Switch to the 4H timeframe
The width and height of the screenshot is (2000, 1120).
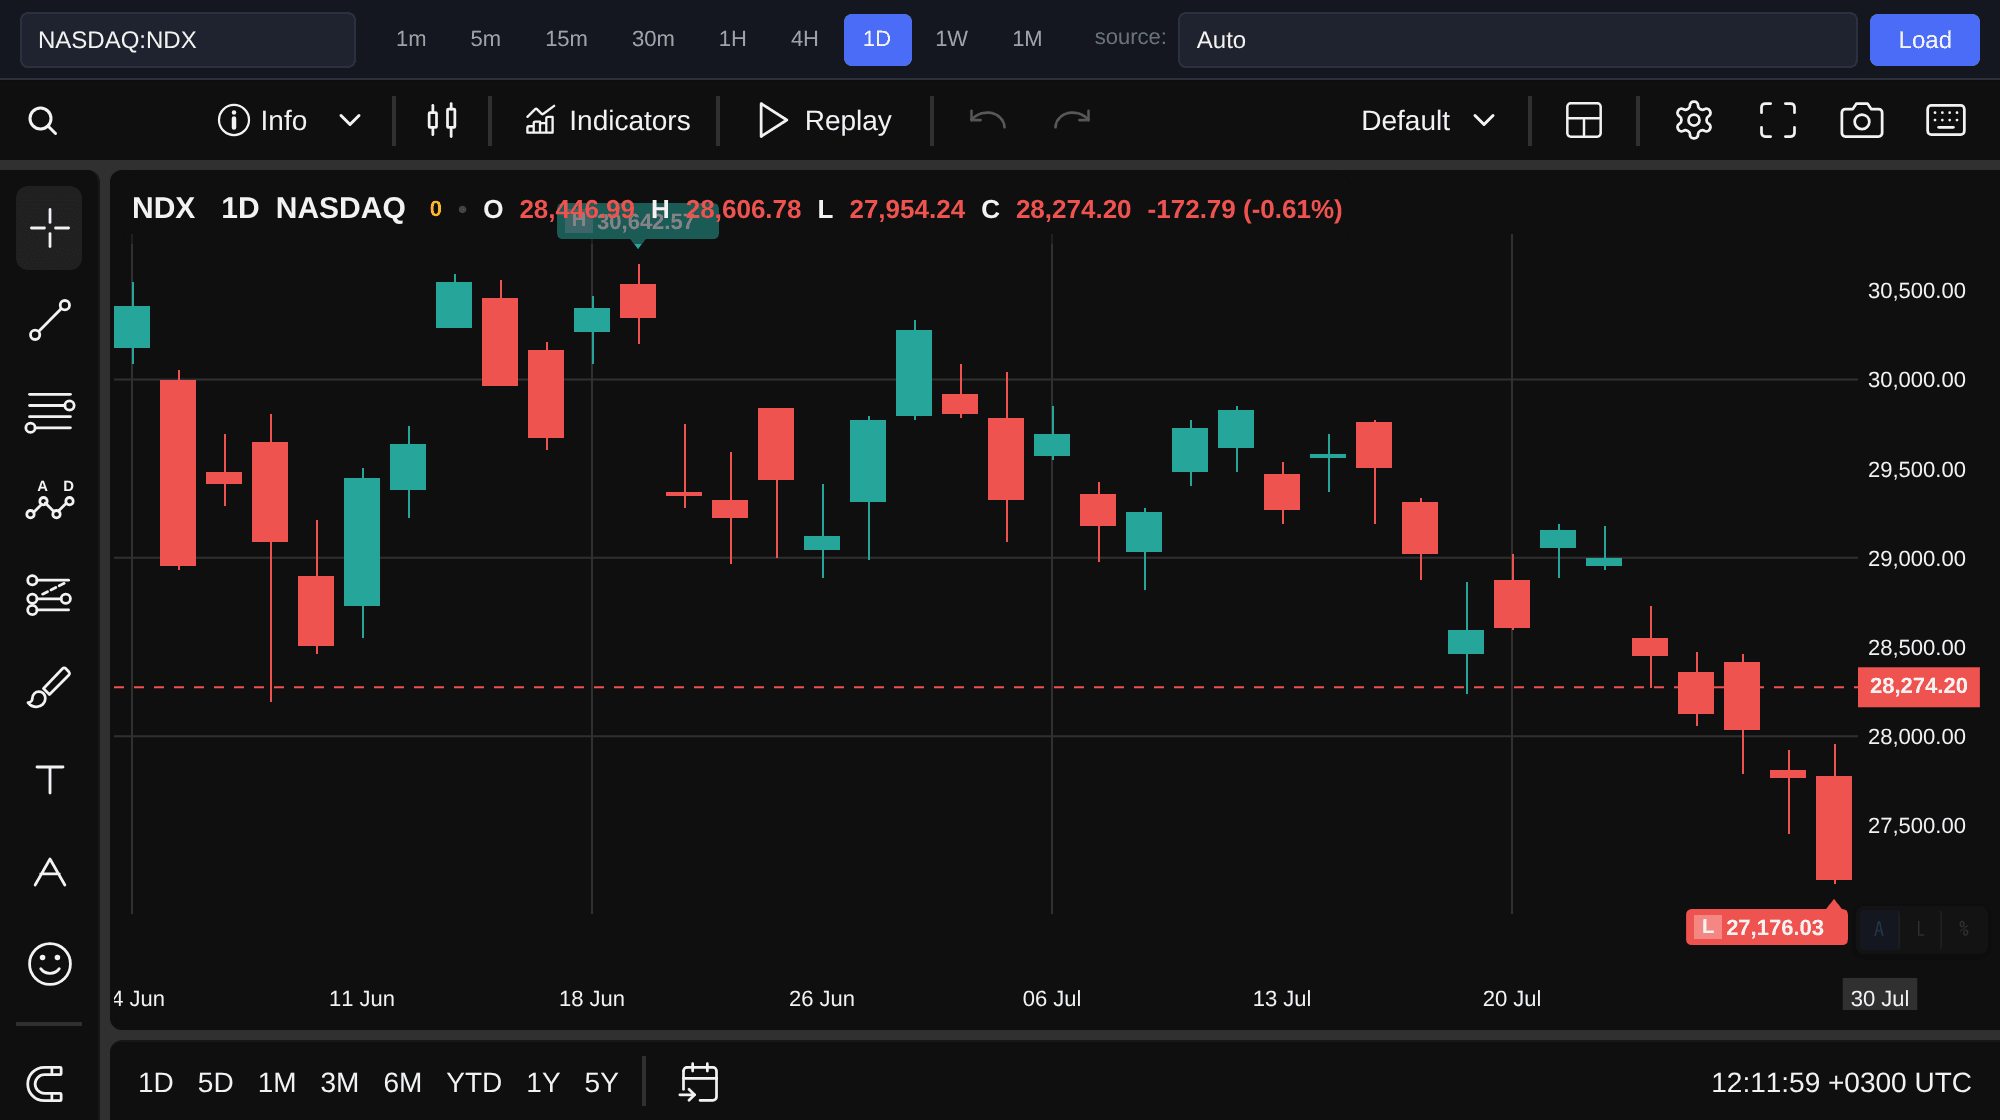click(x=804, y=39)
